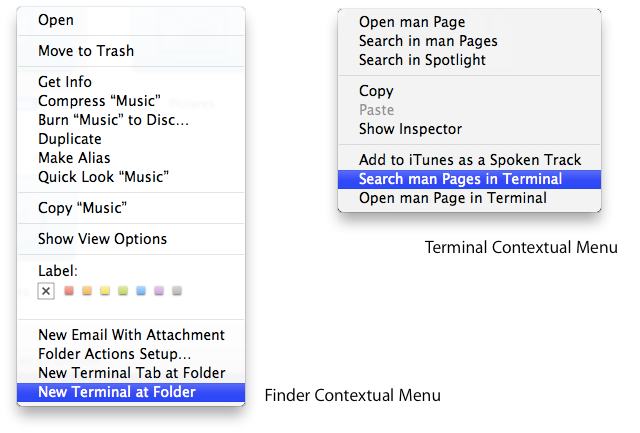640x433 pixels.
Task: Apply the blue label color
Action: click(141, 291)
